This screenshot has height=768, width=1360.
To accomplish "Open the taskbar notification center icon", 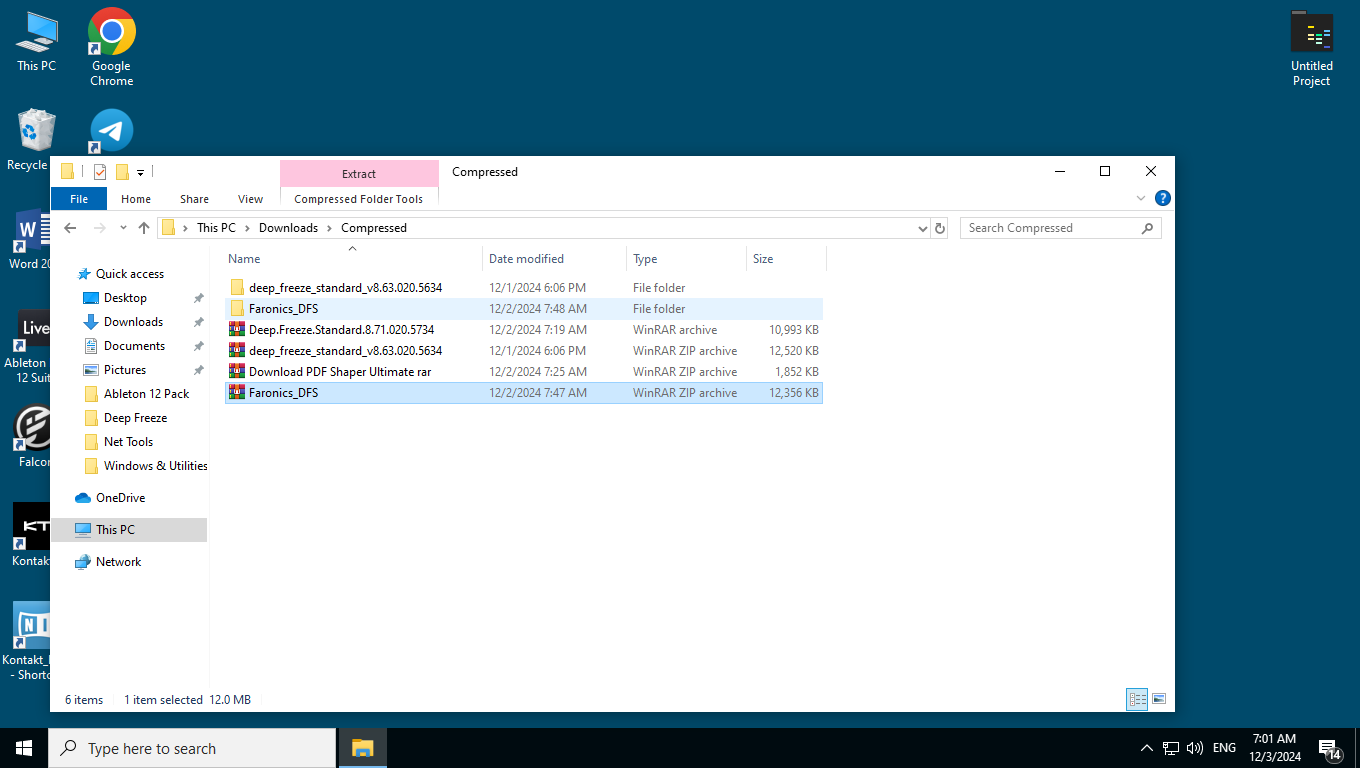I will 1329,748.
